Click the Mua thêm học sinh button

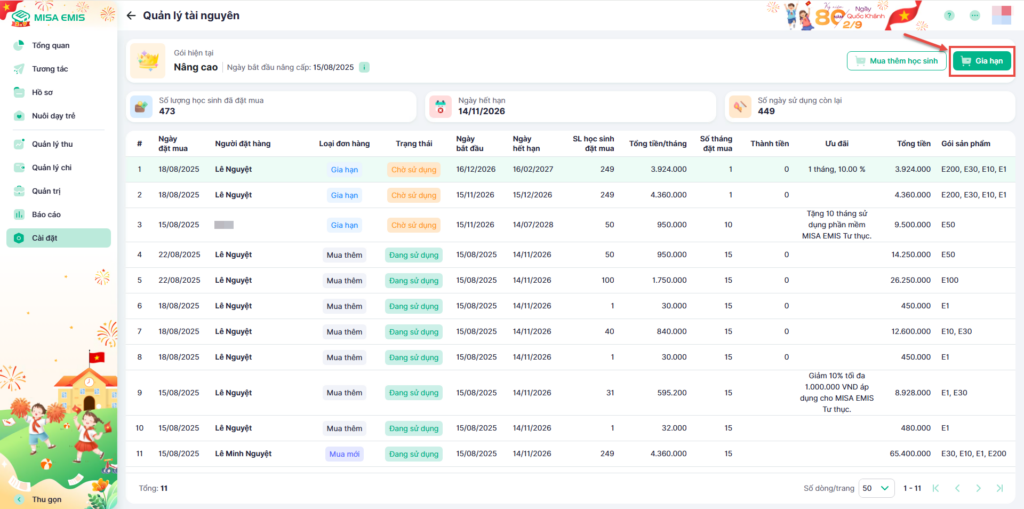896,61
